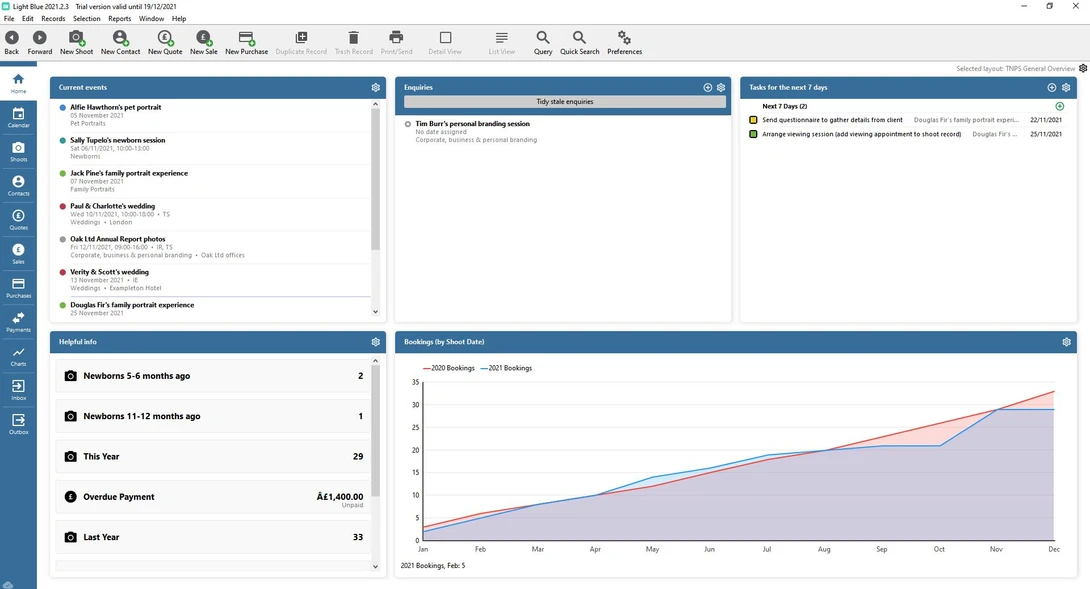
Task: Toggle 2020 Bookings legend entry
Action: [x=448, y=368]
